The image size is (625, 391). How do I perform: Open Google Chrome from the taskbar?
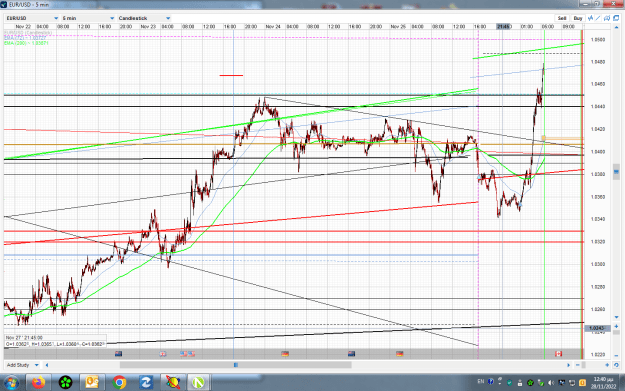[119, 383]
